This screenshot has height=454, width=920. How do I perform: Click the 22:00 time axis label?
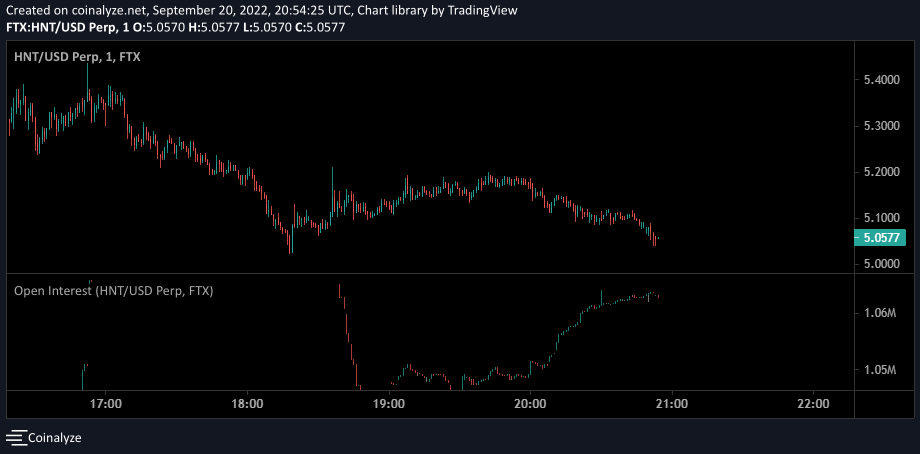[813, 404]
